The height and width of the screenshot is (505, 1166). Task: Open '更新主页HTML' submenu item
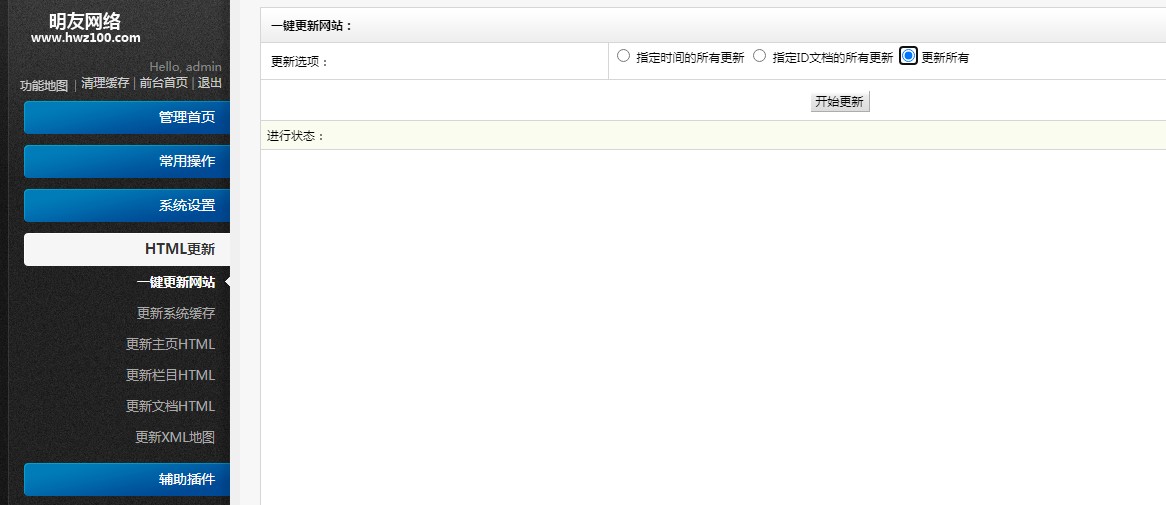[x=170, y=344]
